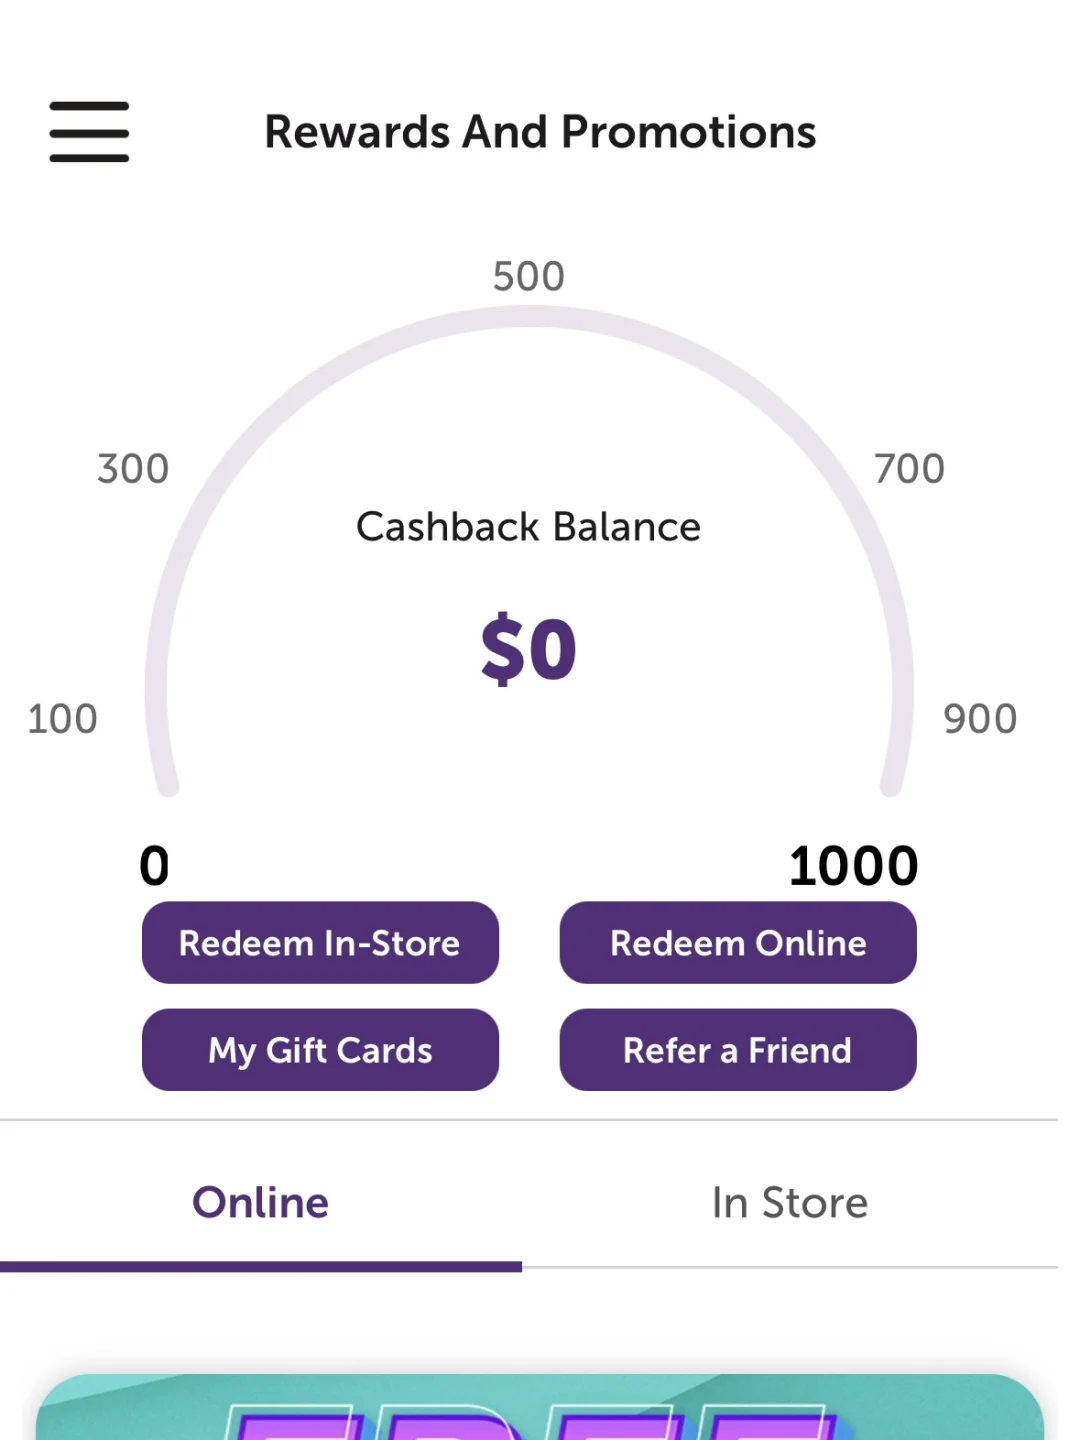Select Refer a Friend button
The width and height of the screenshot is (1080, 1440).
(738, 1050)
